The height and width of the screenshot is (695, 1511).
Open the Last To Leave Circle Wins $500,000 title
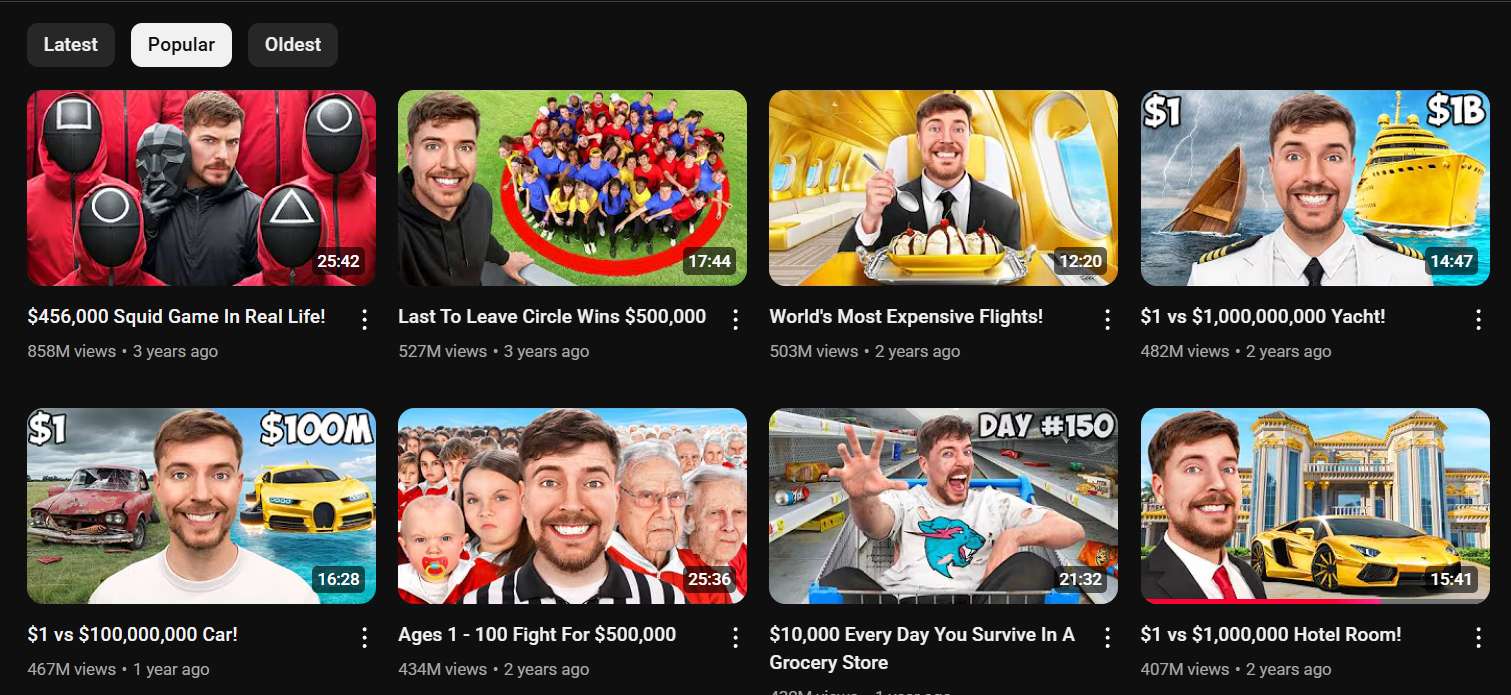pos(552,317)
